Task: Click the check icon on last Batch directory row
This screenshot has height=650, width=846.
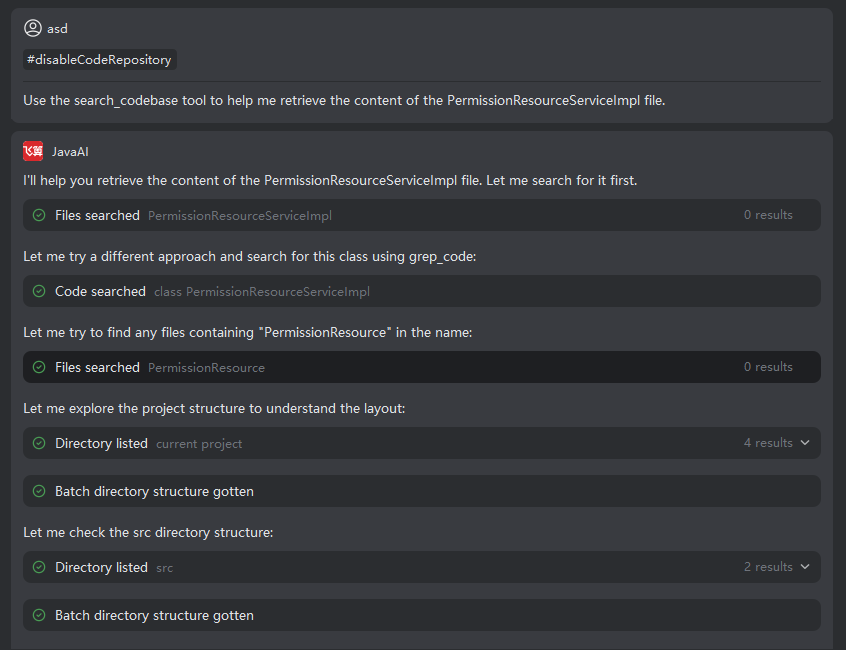Action: (39, 615)
